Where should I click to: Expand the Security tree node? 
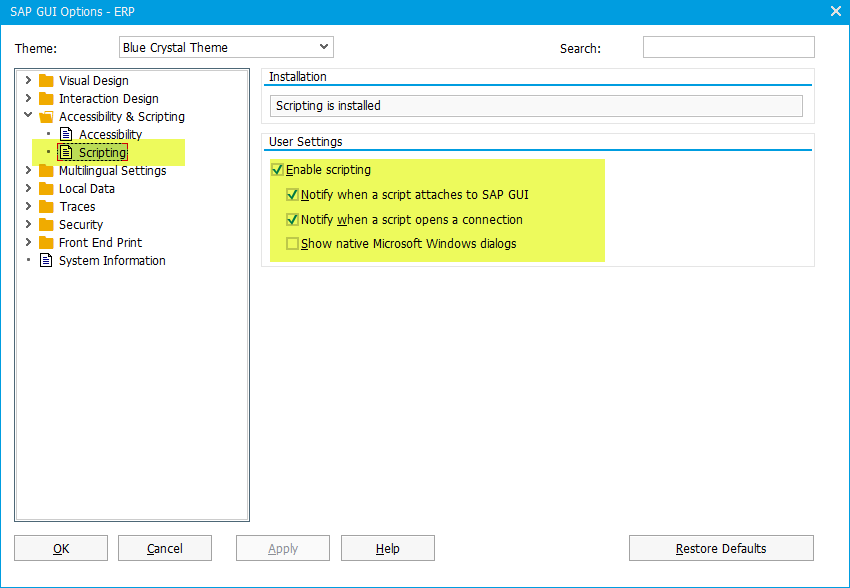(x=28, y=224)
